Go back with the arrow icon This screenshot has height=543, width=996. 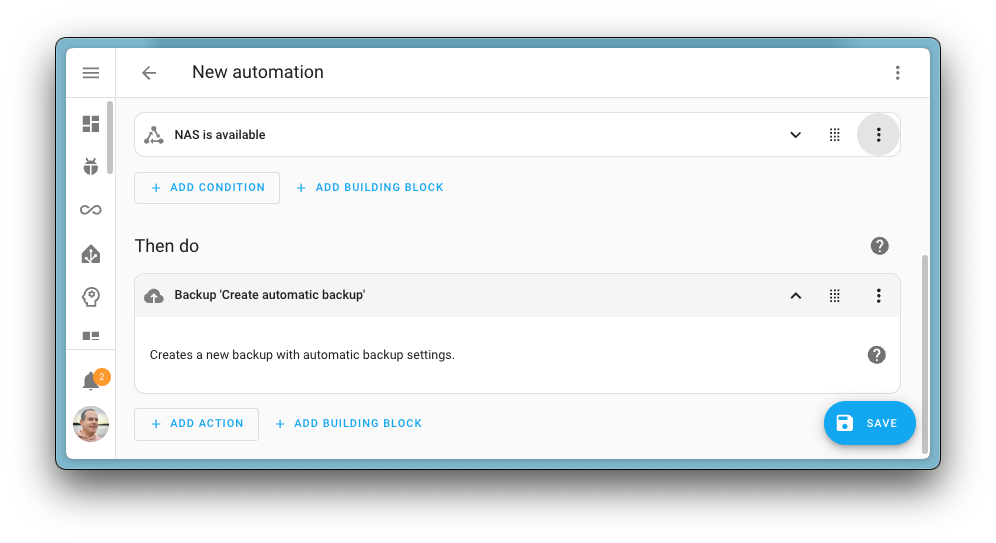149,73
